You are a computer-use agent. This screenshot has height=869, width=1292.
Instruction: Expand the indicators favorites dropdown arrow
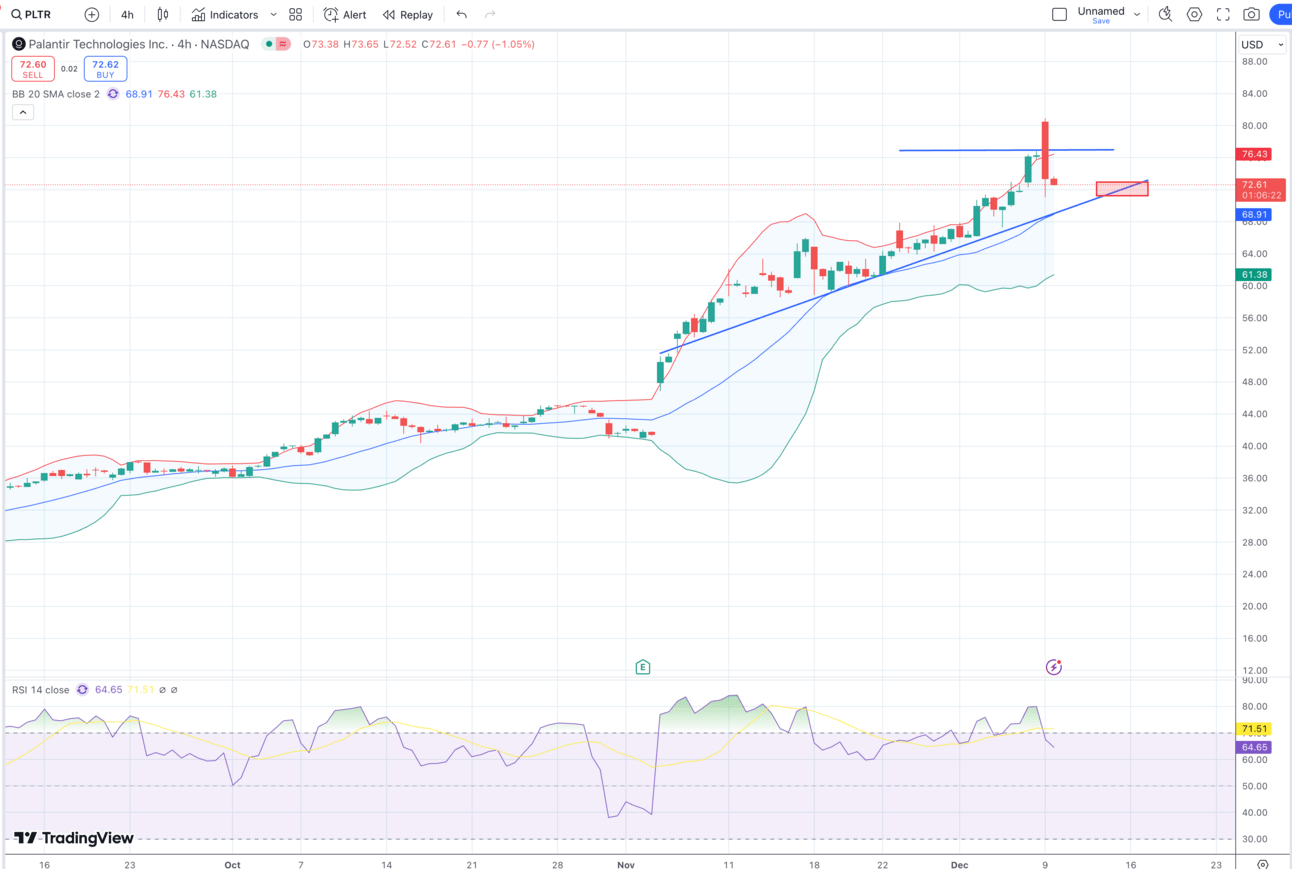pos(273,15)
